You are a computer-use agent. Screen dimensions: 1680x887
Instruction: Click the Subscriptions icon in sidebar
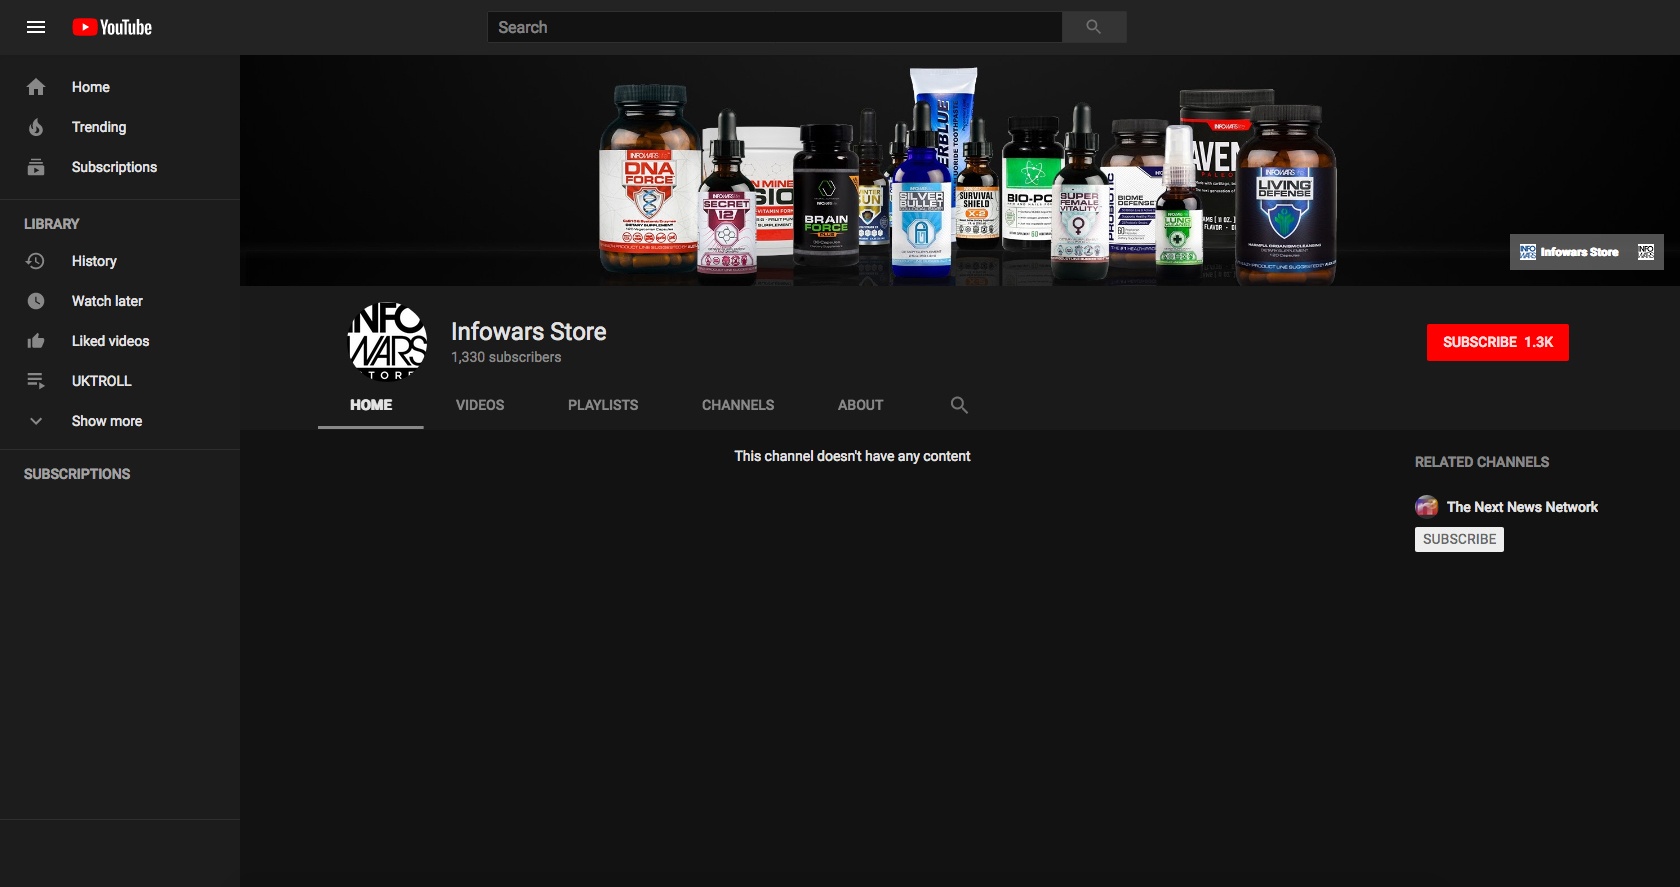(36, 167)
